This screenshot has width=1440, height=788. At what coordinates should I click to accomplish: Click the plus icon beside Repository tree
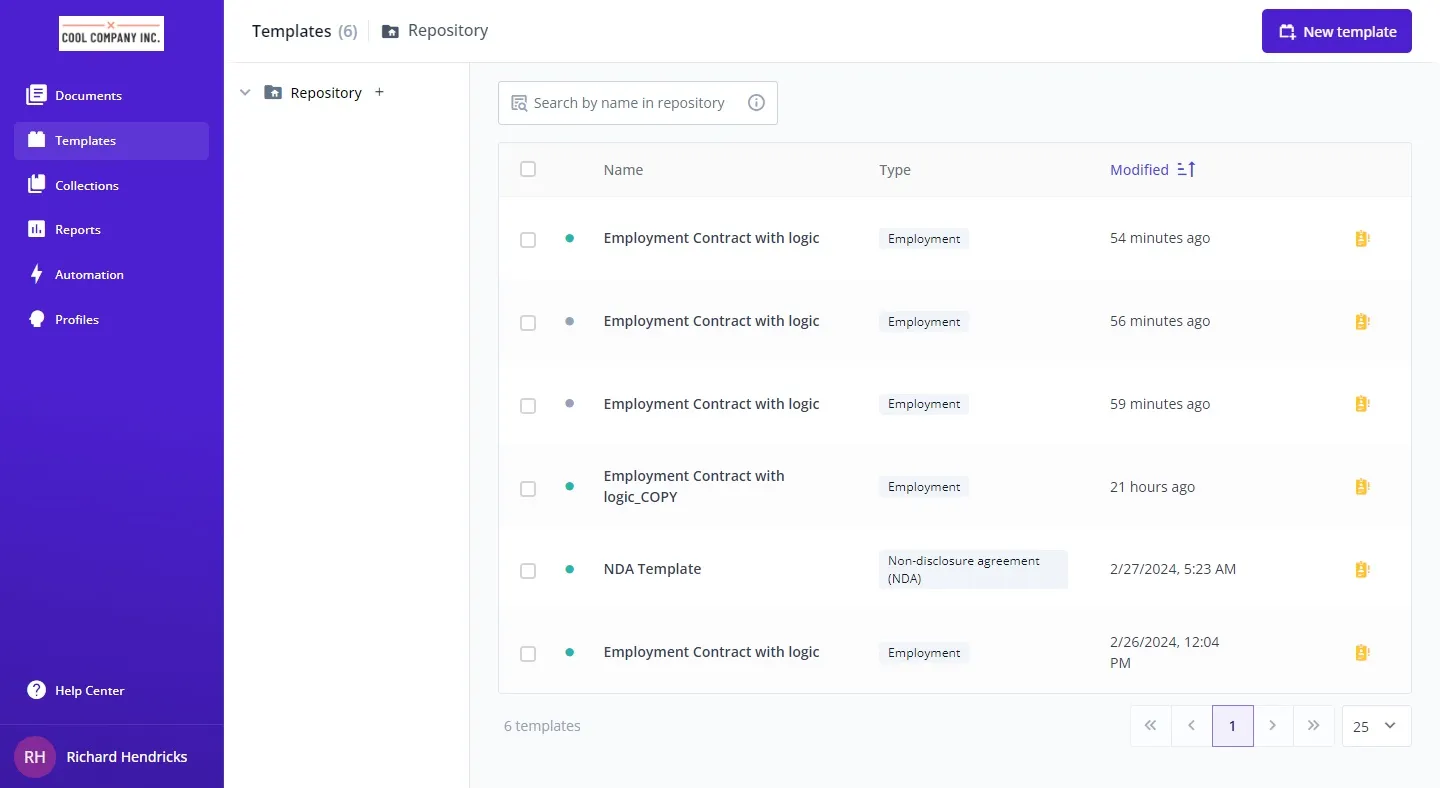tap(379, 92)
